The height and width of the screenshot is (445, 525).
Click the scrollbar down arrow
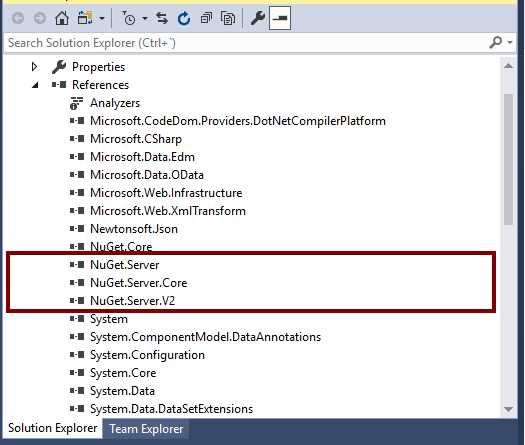pos(508,410)
